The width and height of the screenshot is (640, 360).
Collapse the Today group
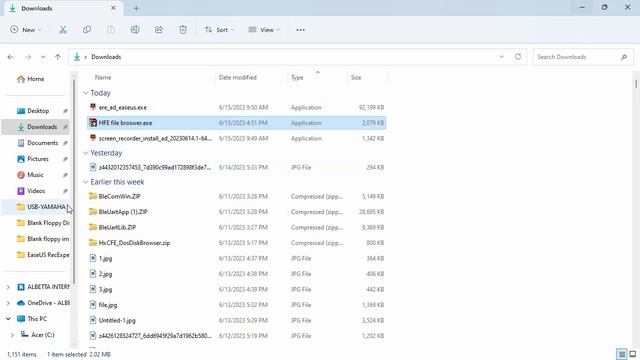[x=85, y=93]
